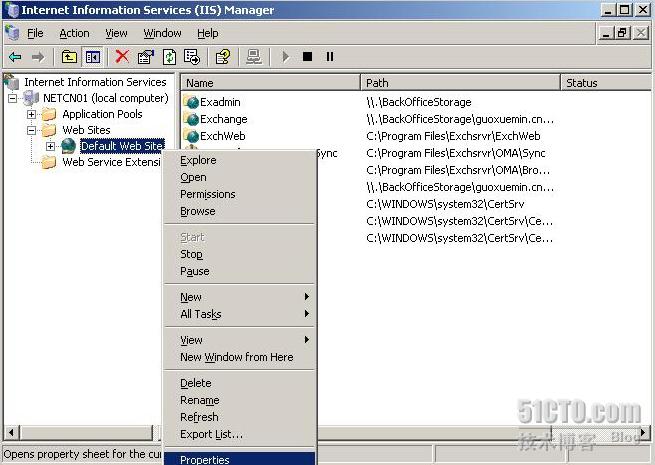Viewport: 655px width, 465px height.
Task: Click the Up one level folder icon
Action: [x=69, y=57]
